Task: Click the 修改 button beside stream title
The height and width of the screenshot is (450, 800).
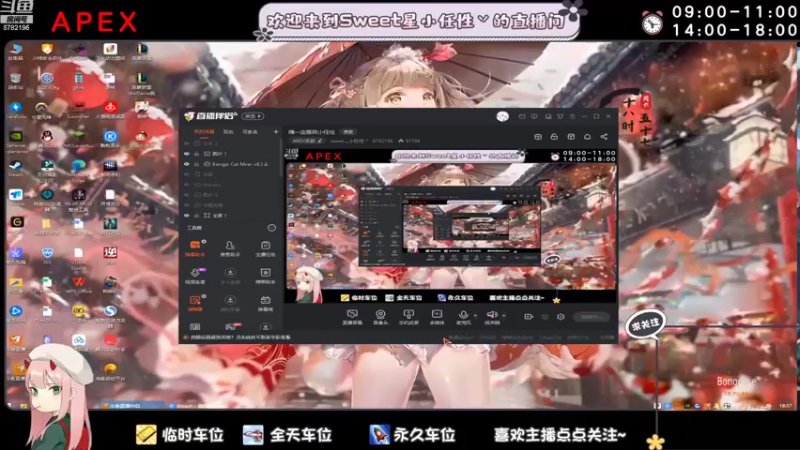Action: tap(348, 132)
